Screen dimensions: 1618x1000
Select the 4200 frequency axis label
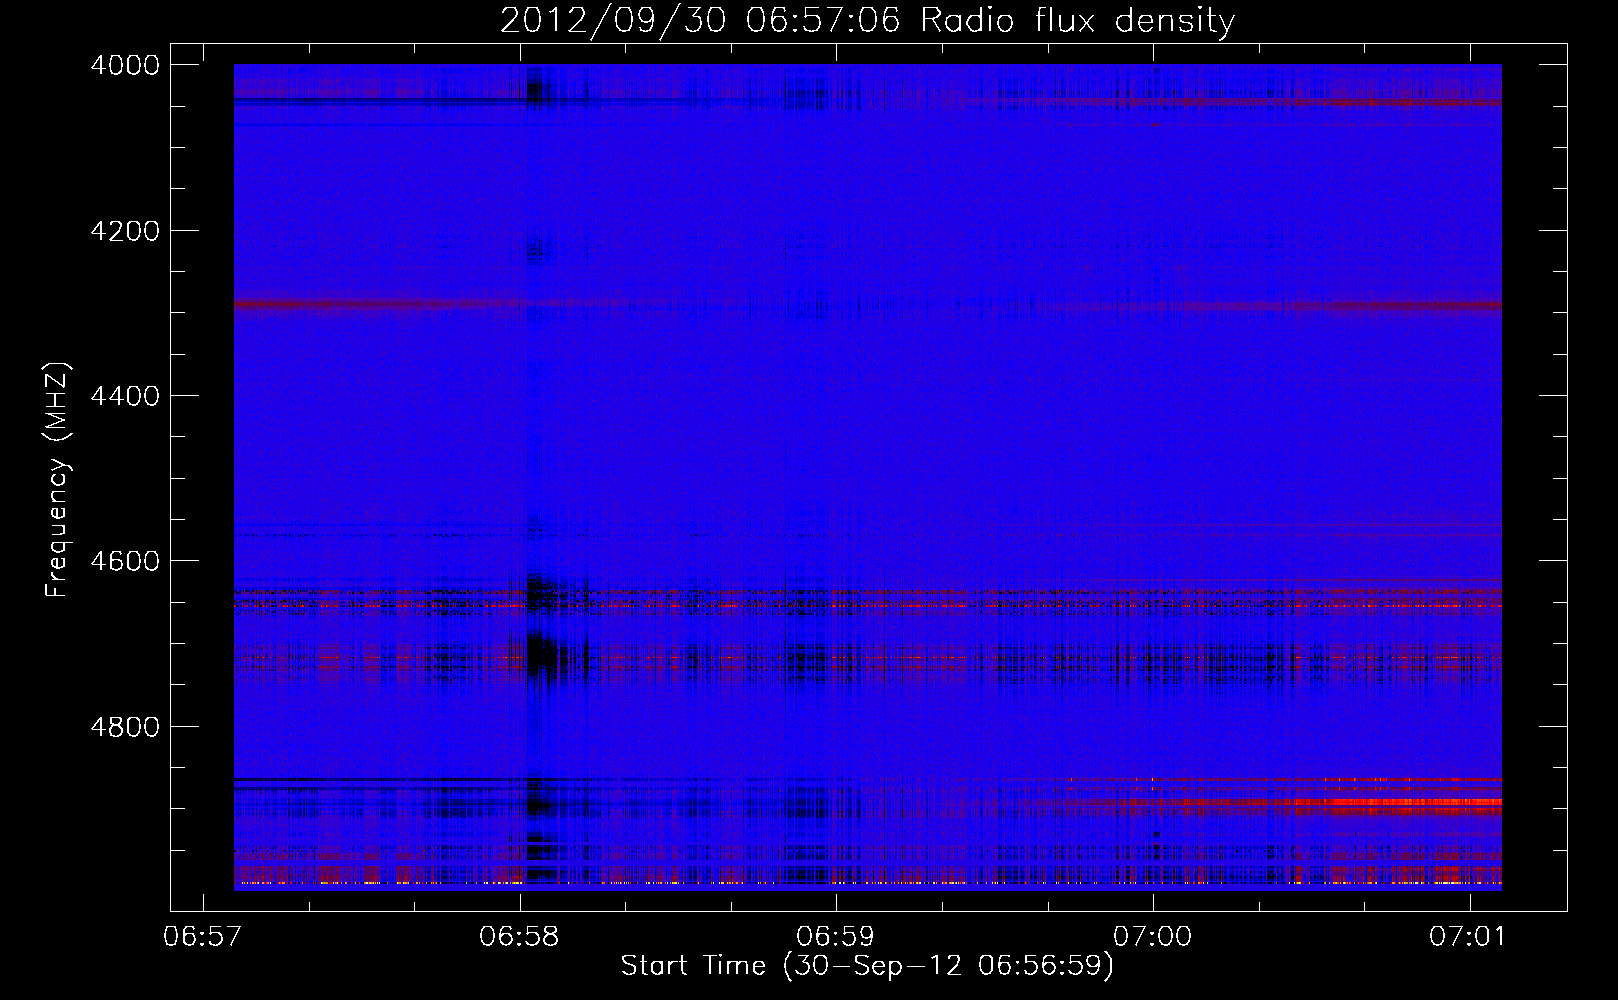(x=125, y=231)
